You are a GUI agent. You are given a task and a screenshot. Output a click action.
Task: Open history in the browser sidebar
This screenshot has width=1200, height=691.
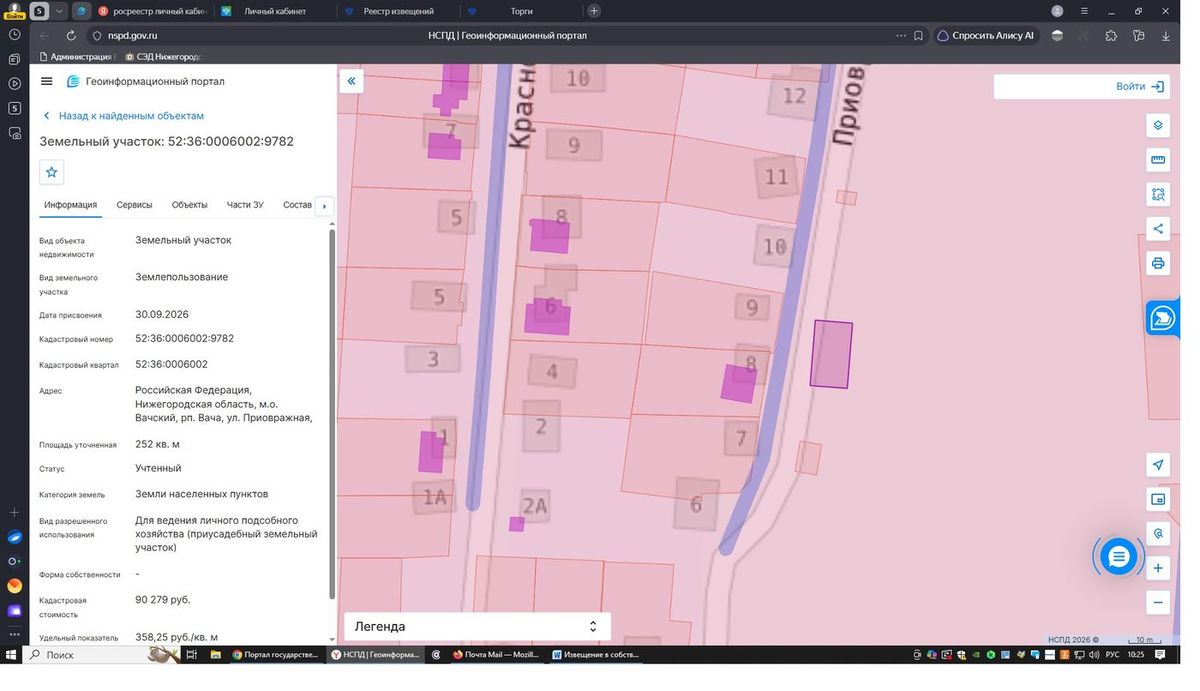(14, 34)
